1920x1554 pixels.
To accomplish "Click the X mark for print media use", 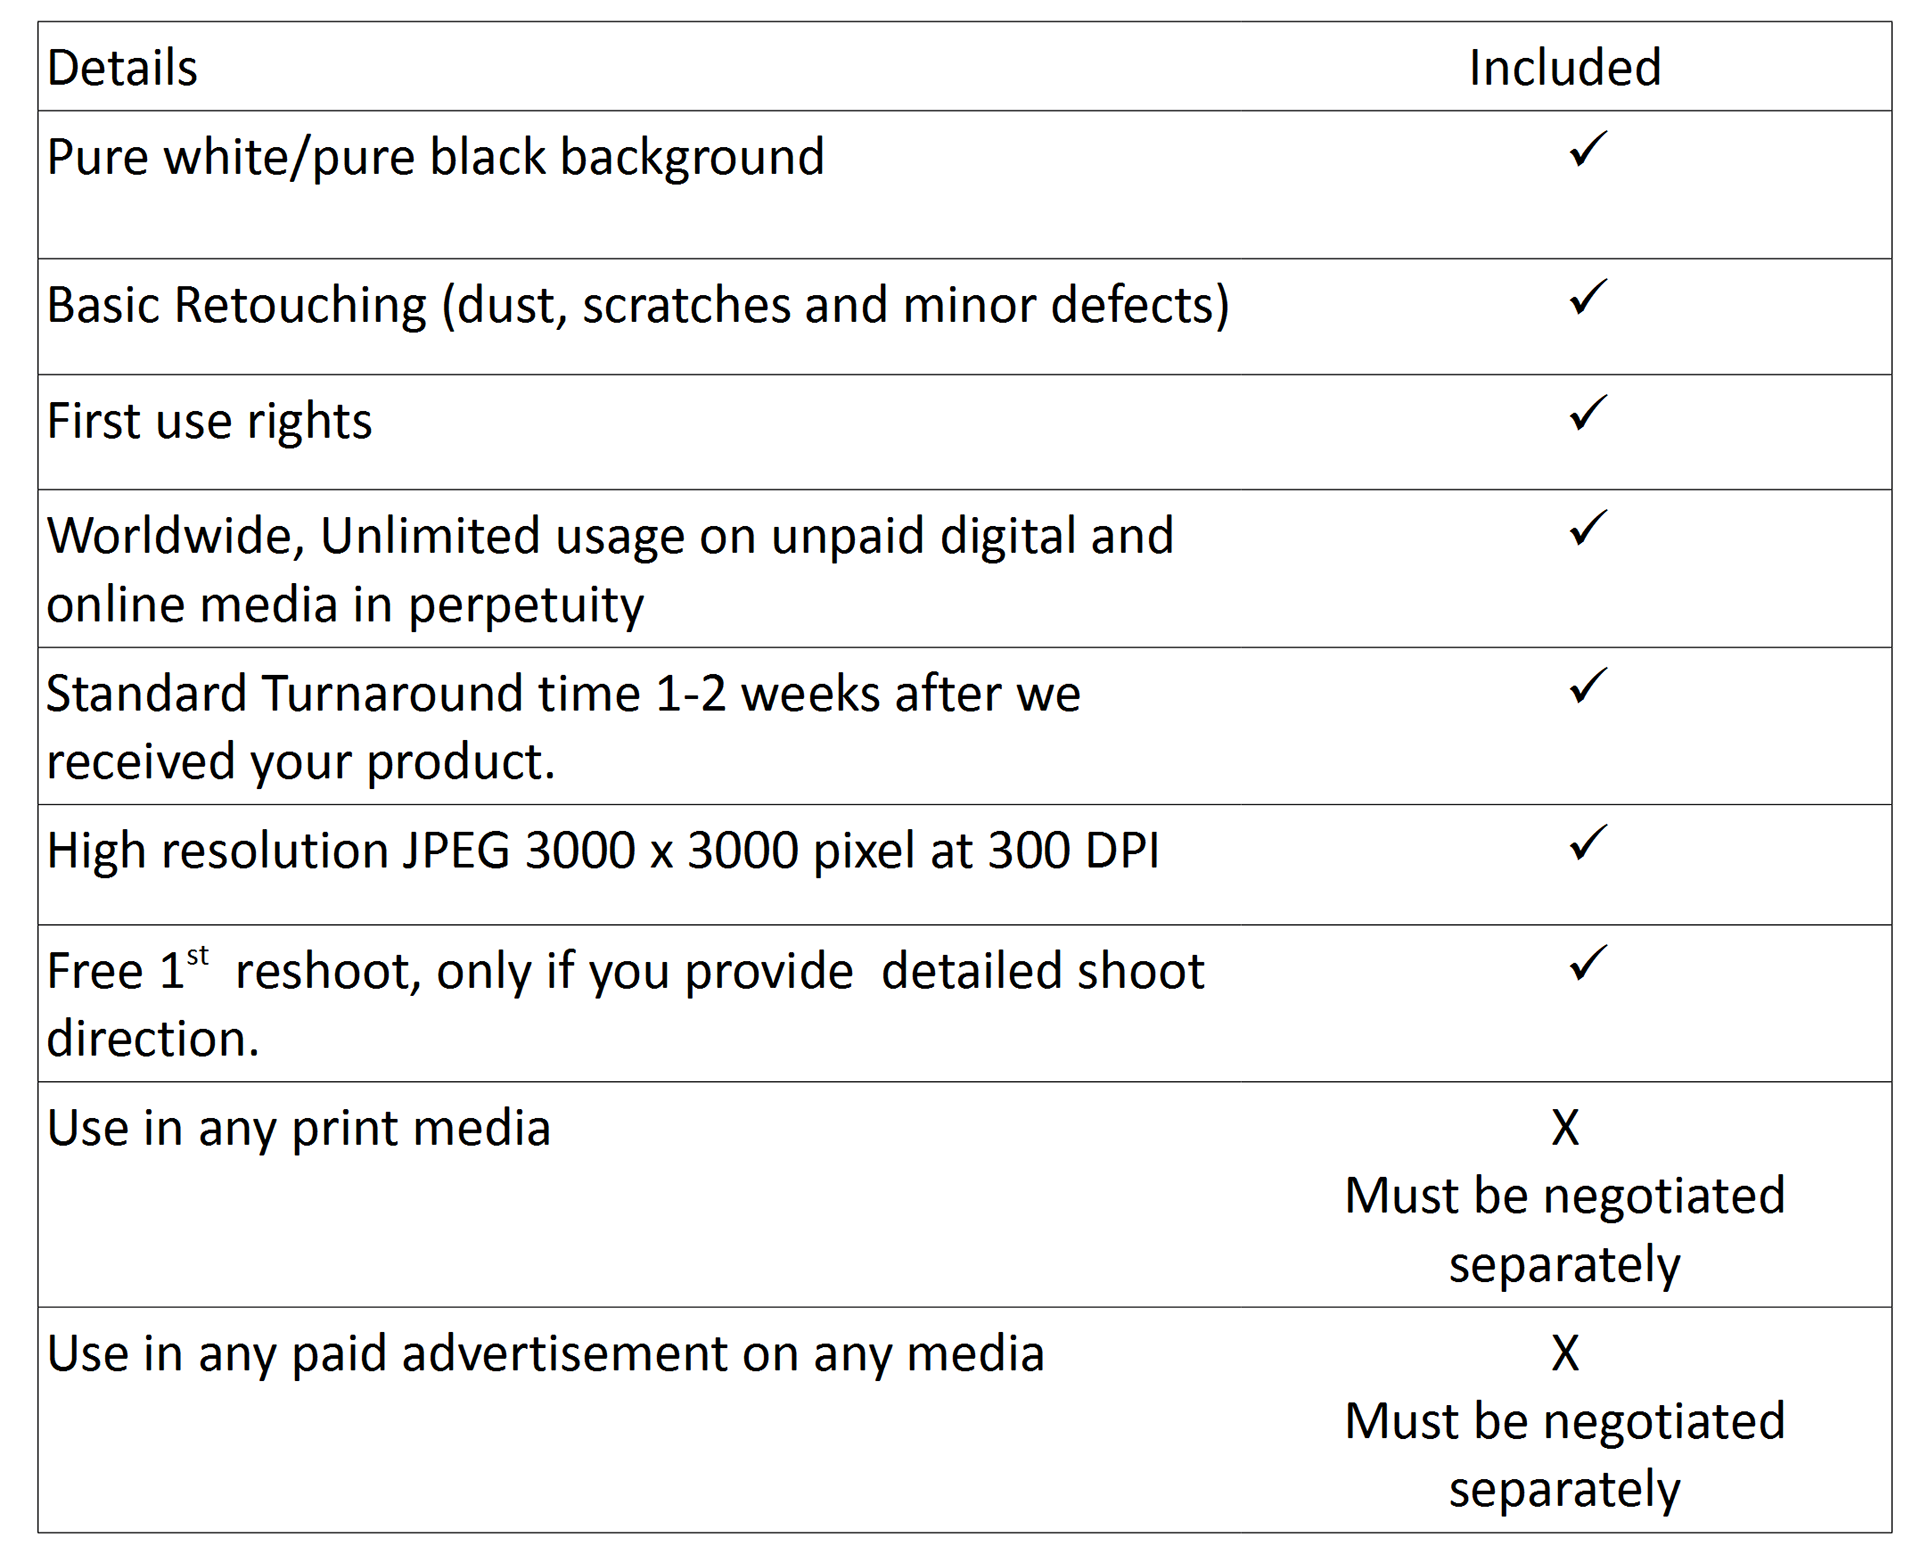I will [x=1565, y=1128].
